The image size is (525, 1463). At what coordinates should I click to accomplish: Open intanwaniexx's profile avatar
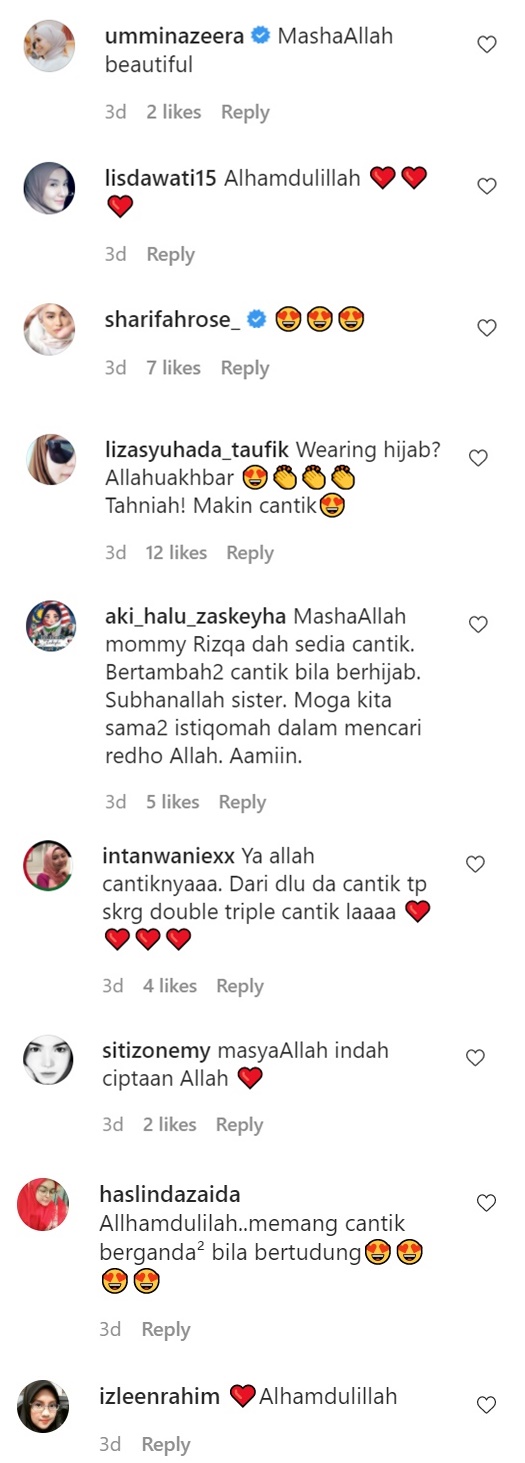point(48,865)
